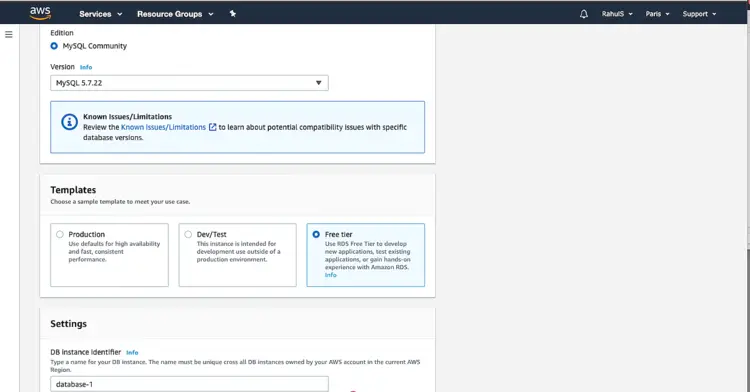
Task: Click the Settings heading
Action: click(68, 324)
